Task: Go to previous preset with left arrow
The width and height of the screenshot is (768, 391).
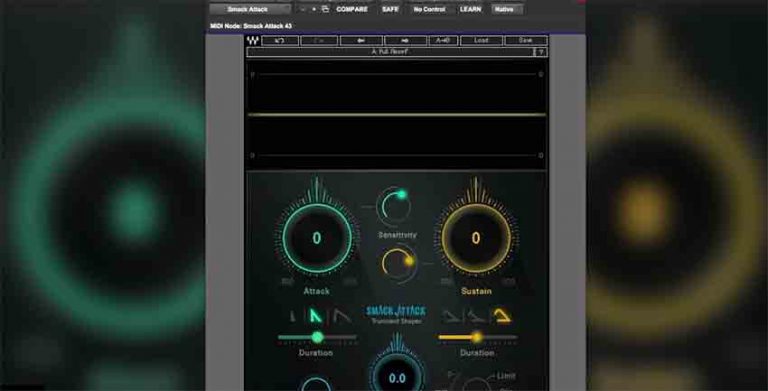Action: tap(361, 41)
